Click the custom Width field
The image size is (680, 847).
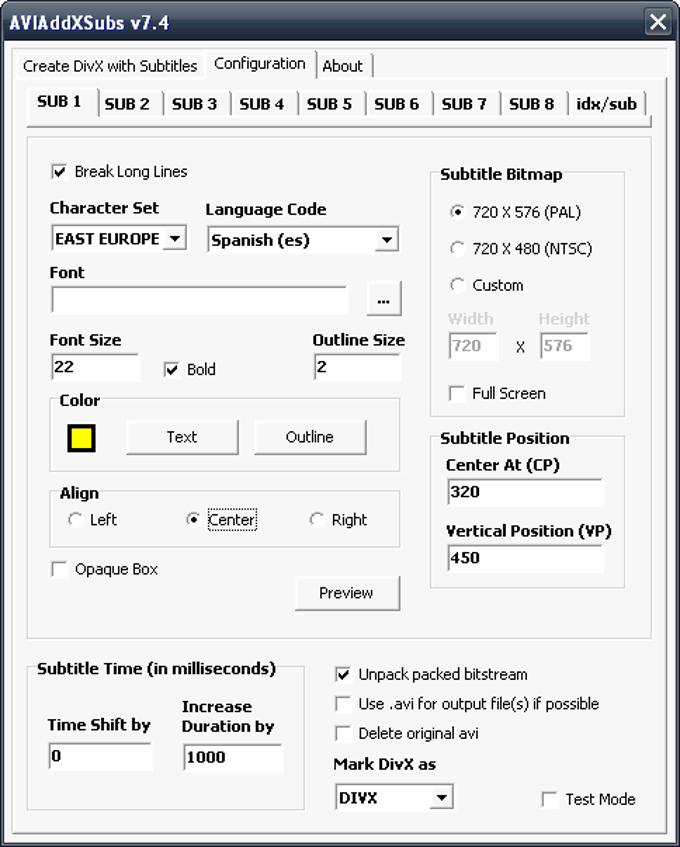tap(473, 346)
